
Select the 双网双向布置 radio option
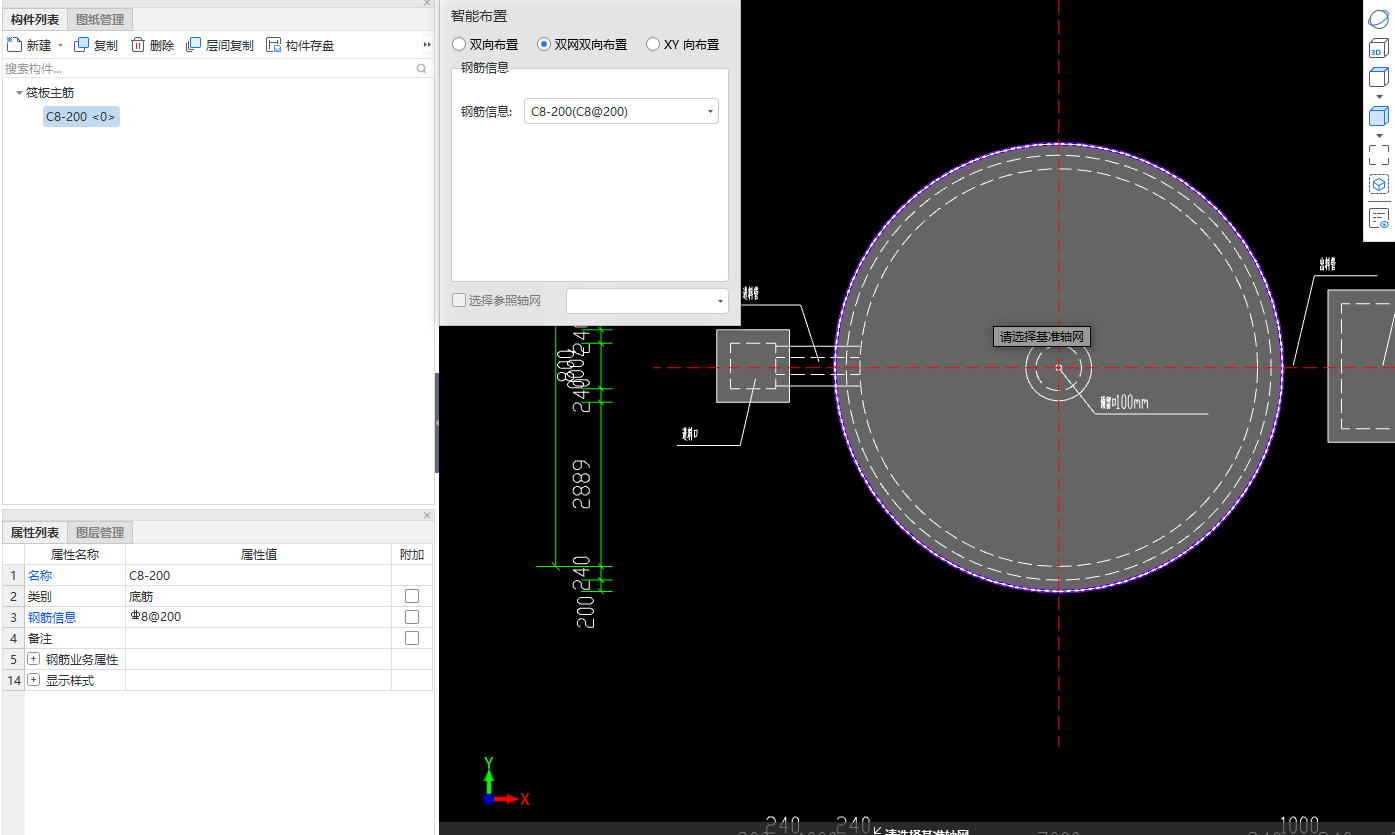click(x=544, y=44)
